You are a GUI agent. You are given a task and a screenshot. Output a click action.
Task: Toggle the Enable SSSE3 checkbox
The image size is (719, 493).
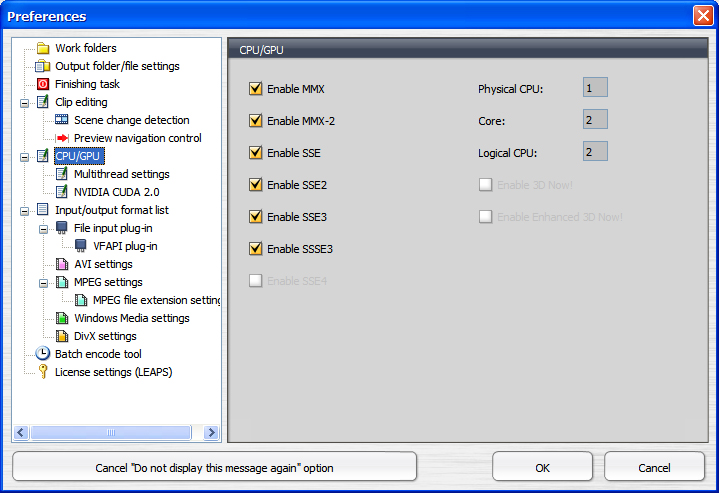[255, 249]
